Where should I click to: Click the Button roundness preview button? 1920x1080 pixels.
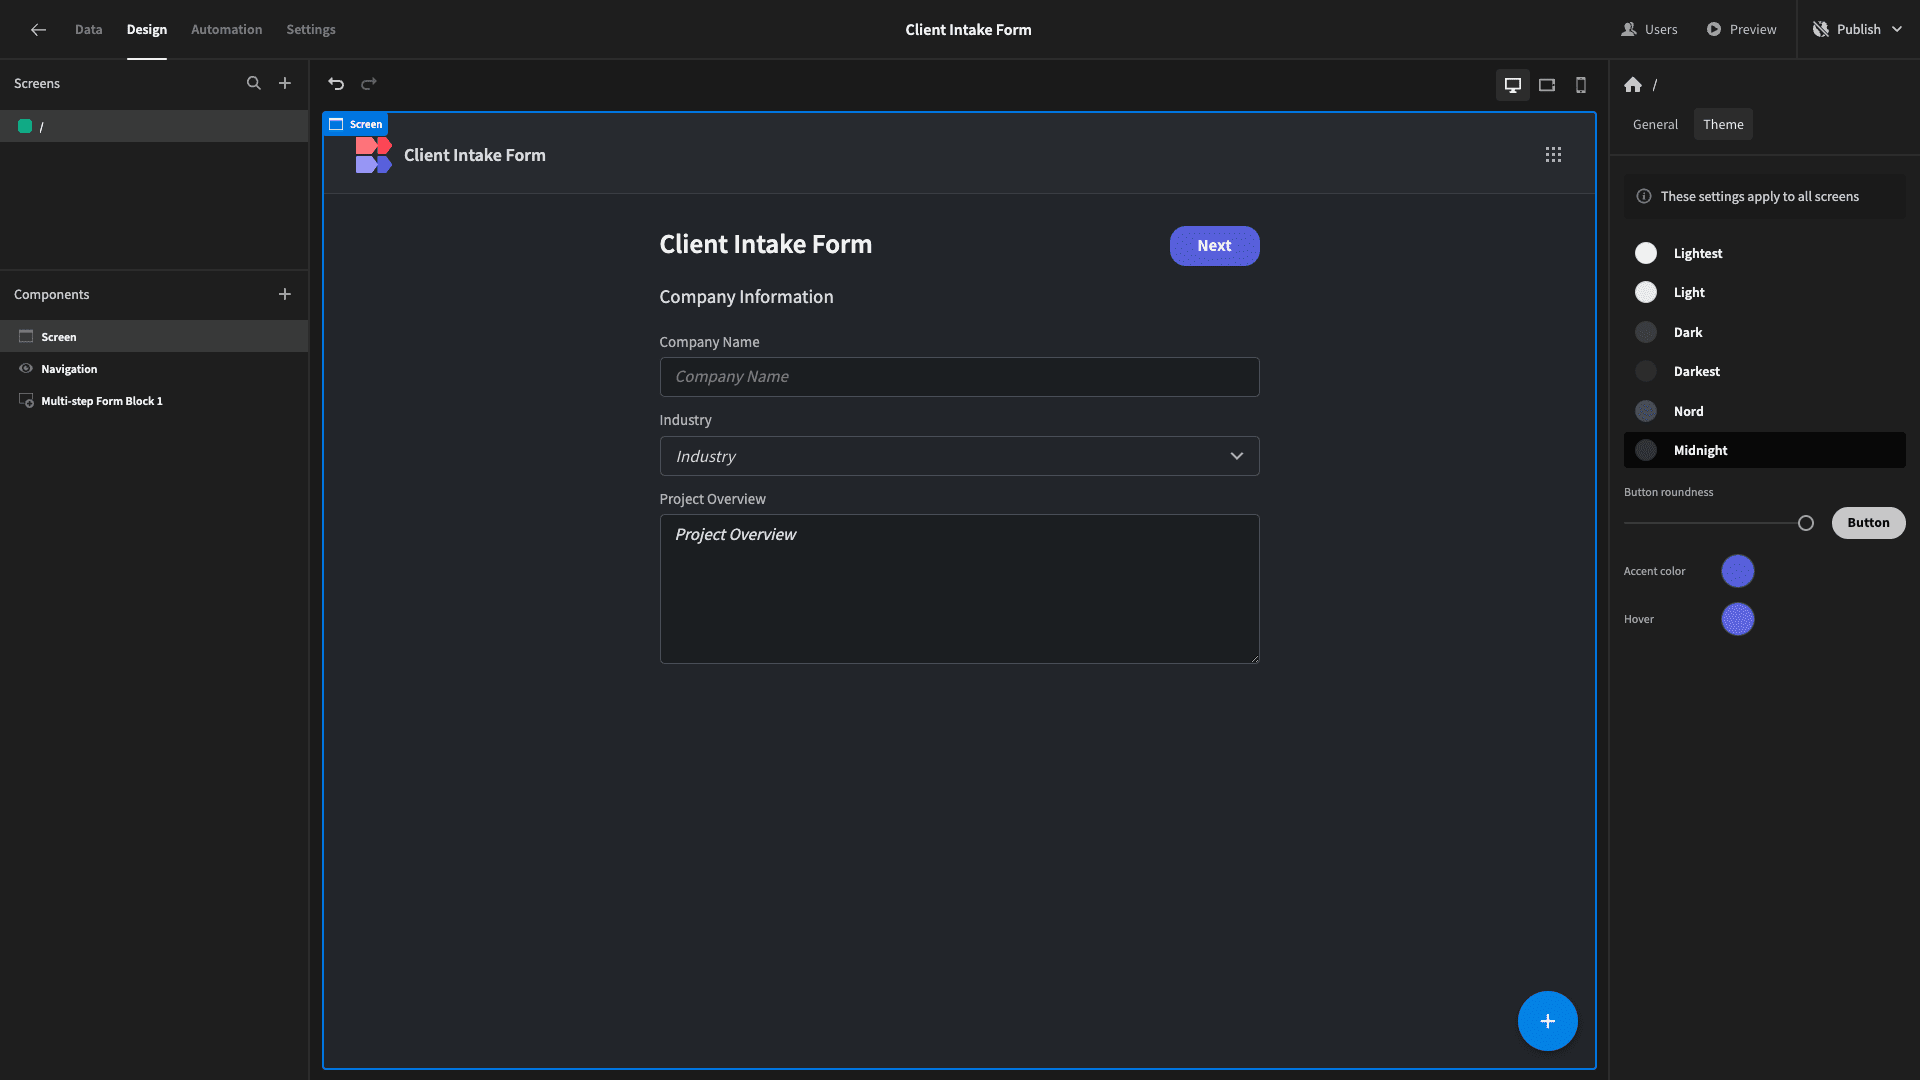1868,523
